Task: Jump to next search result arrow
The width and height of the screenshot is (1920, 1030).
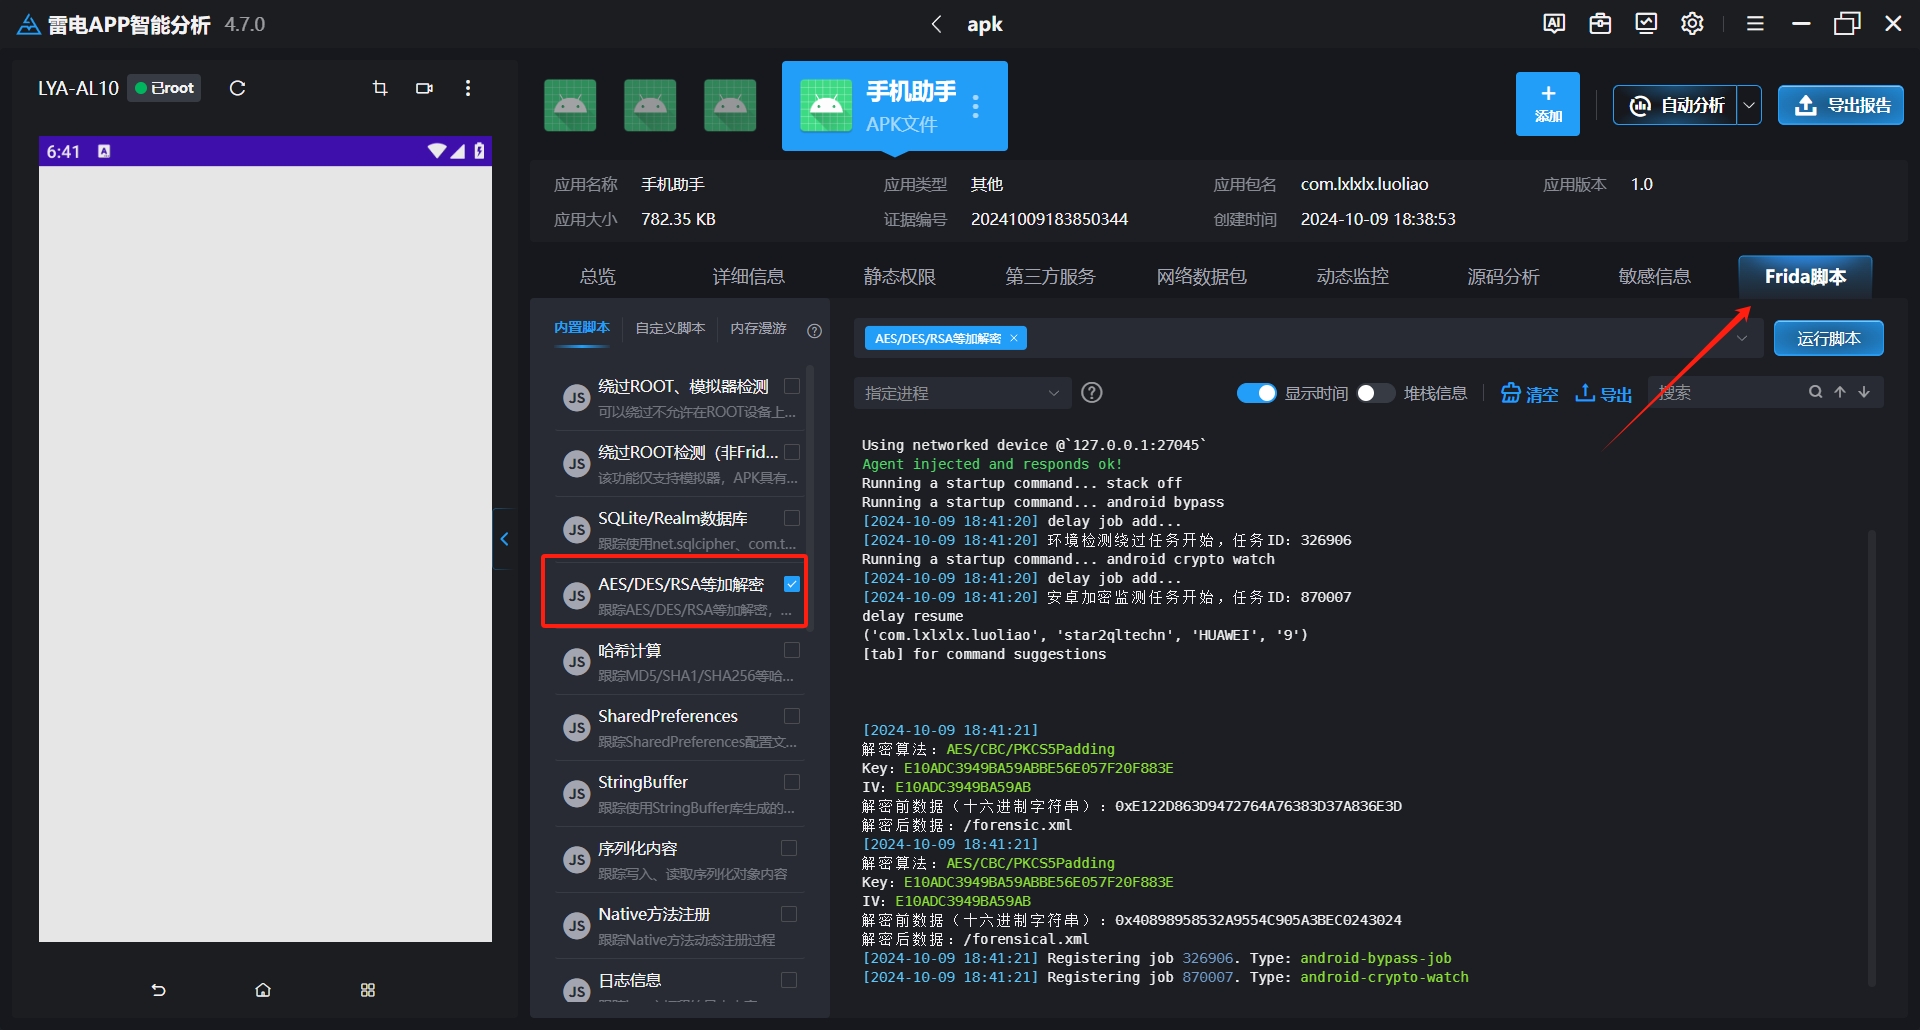Action: point(1864,392)
